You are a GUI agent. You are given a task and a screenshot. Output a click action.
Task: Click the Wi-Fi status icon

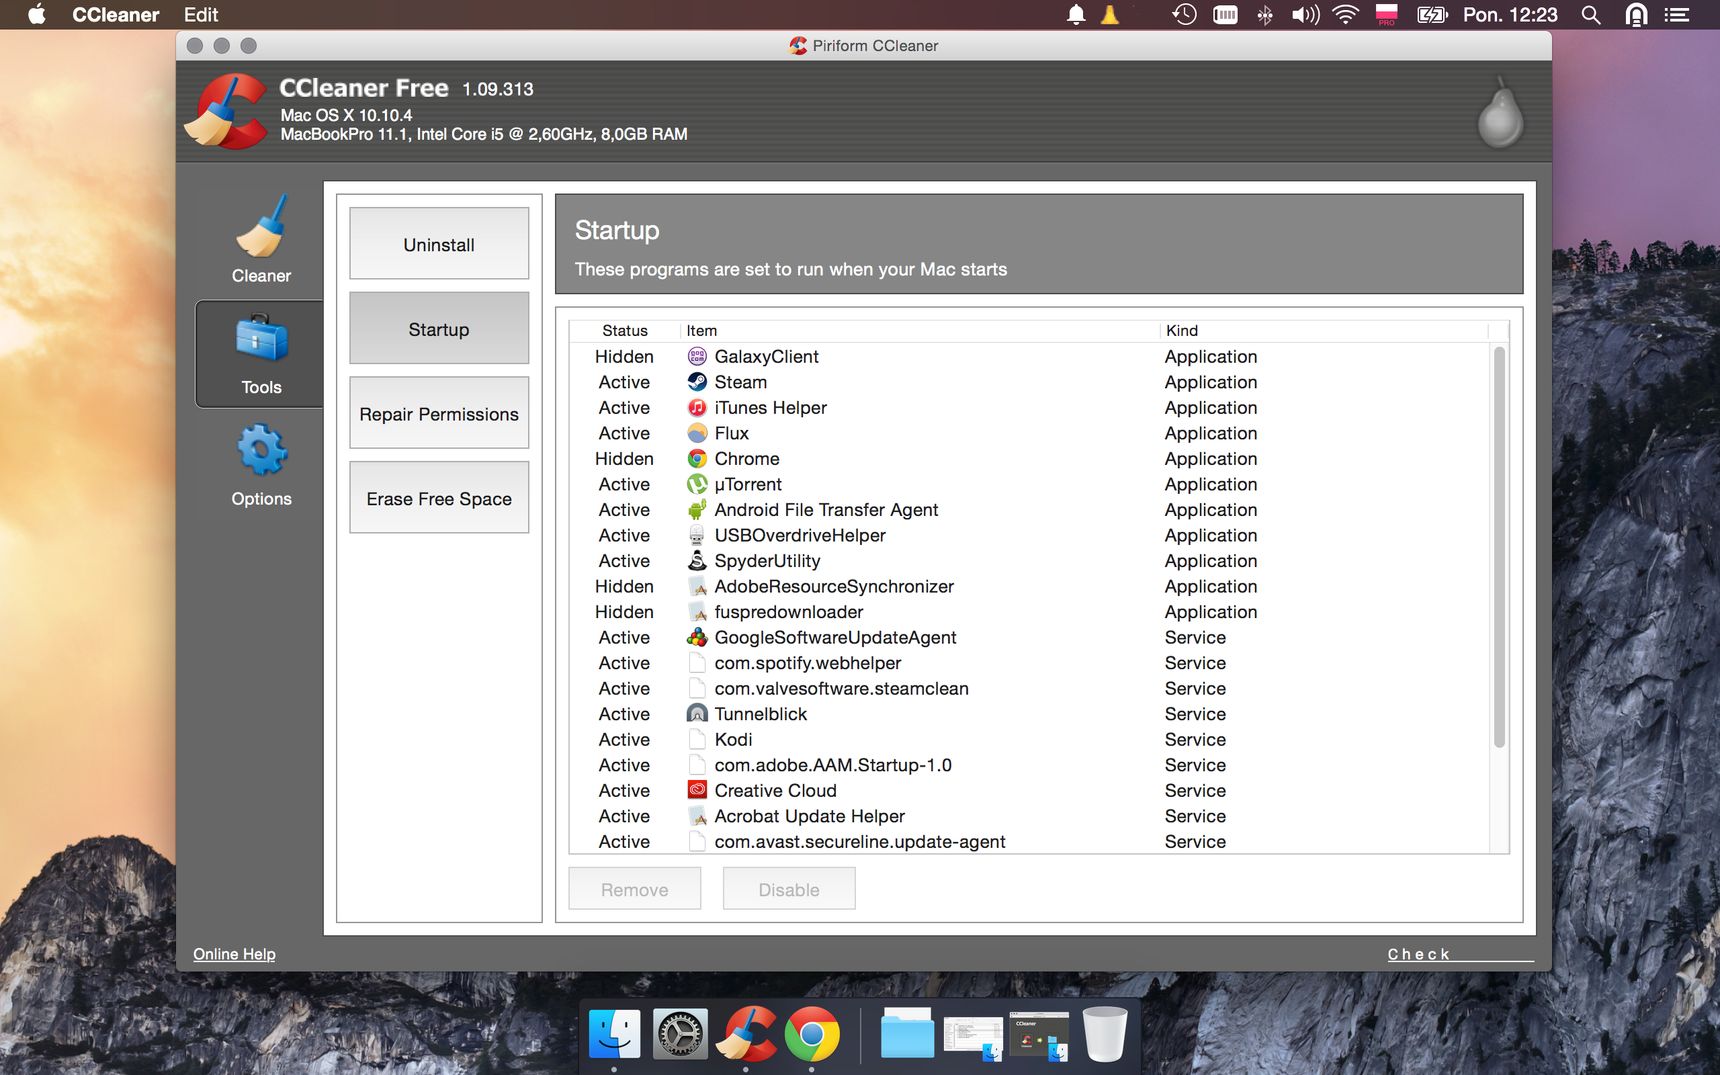click(x=1346, y=15)
